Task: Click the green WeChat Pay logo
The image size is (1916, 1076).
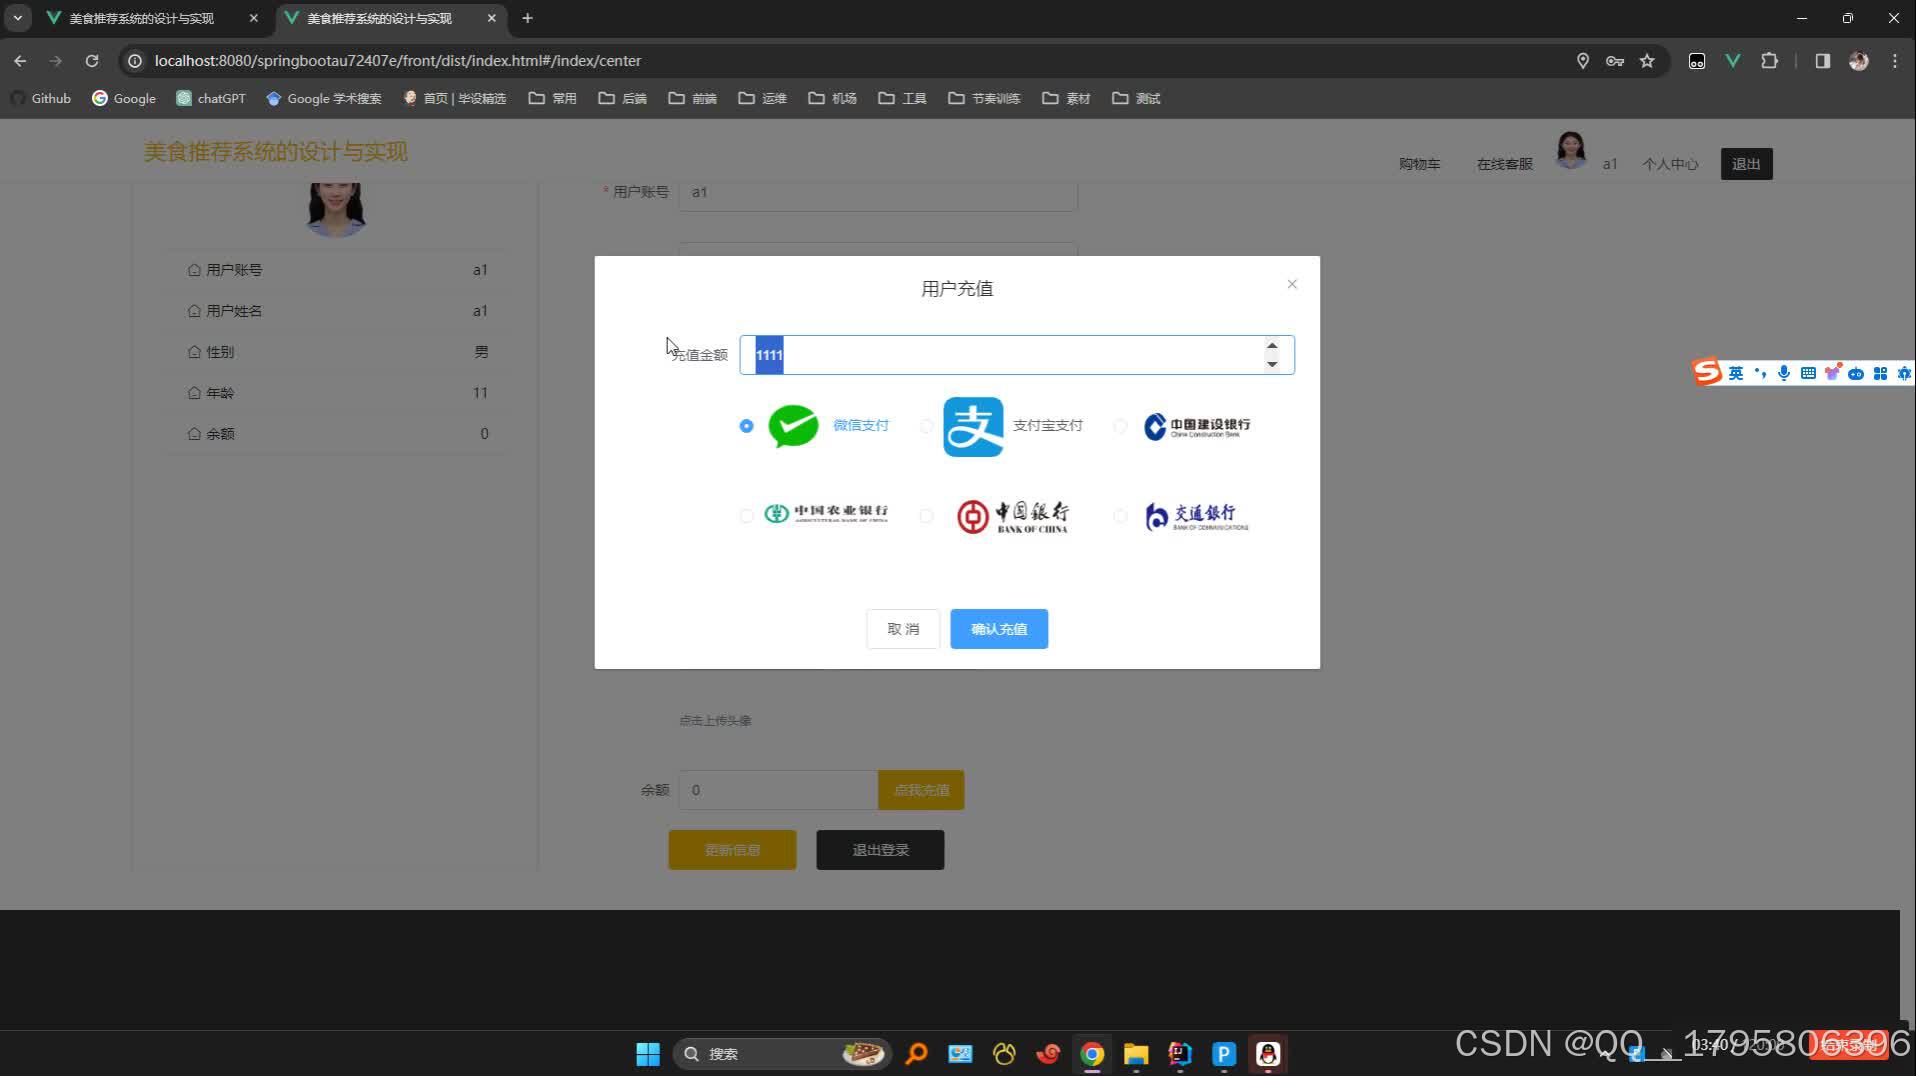Action: (x=793, y=426)
